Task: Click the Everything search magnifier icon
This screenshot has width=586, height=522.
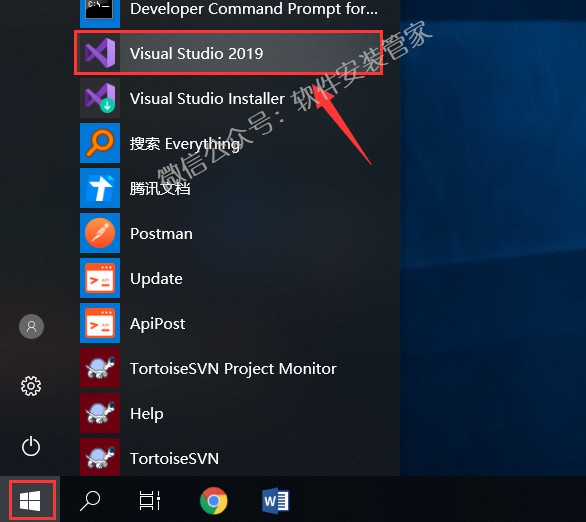Action: coord(100,143)
